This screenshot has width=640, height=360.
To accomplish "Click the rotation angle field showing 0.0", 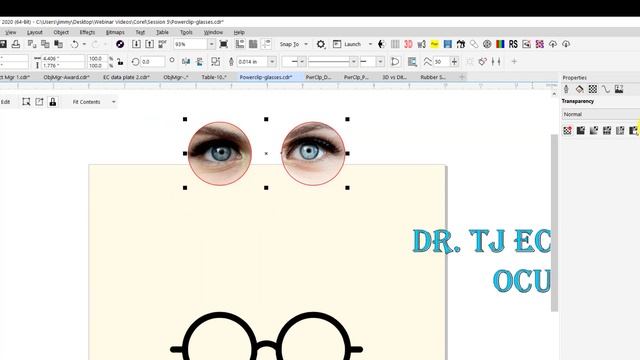I will pyautogui.click(x=153, y=62).
